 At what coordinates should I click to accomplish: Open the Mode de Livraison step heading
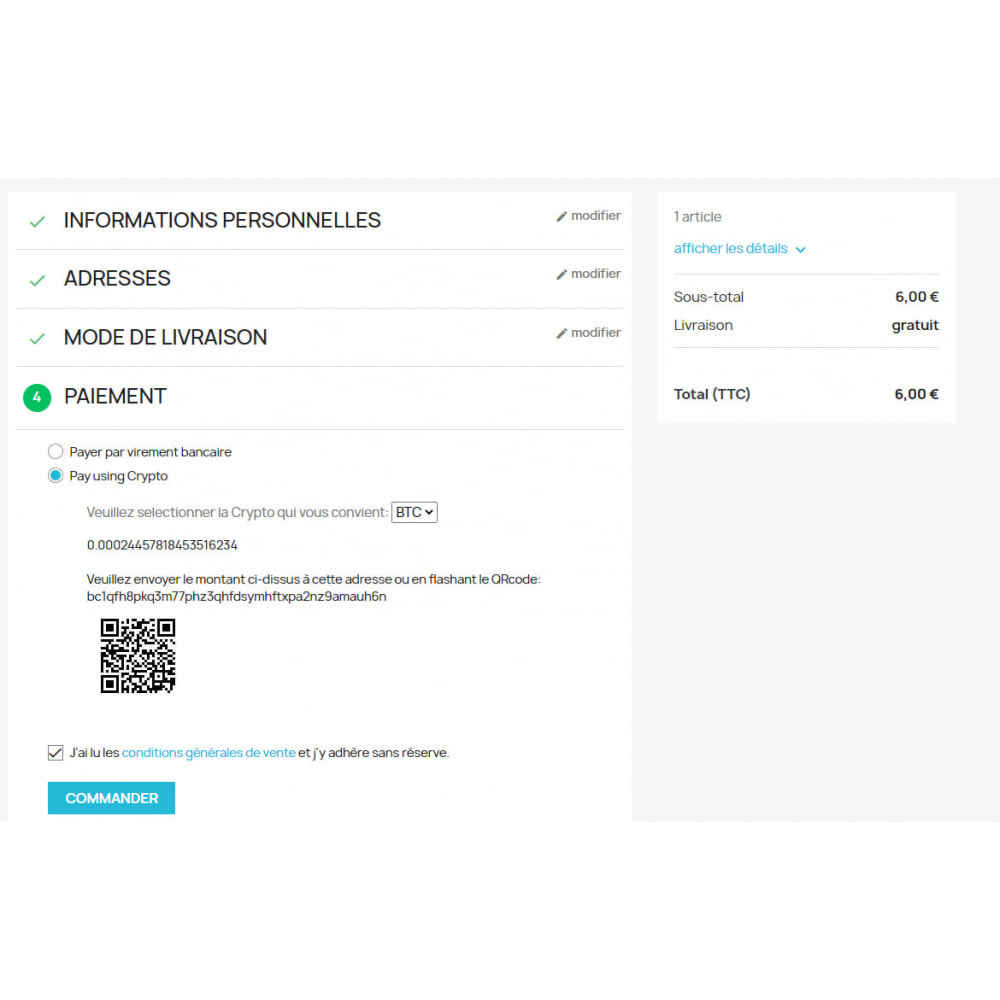pyautogui.click(x=165, y=337)
